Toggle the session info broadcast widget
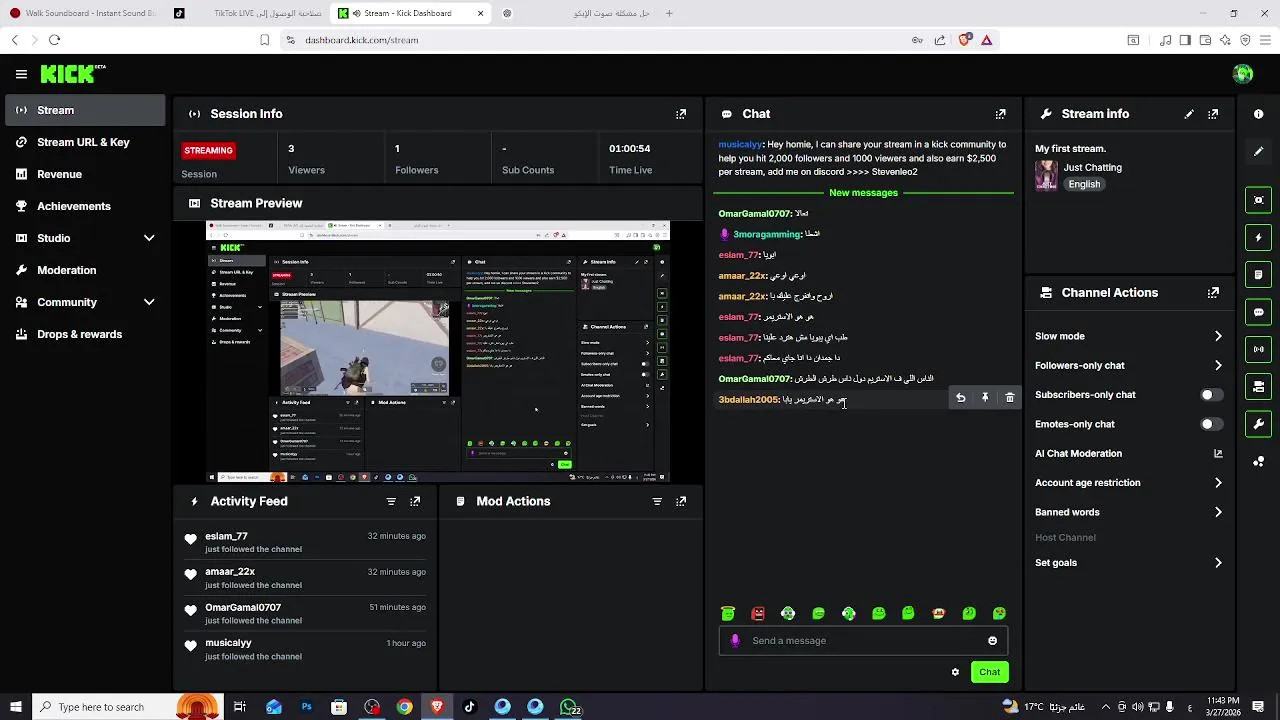This screenshot has height=720, width=1280. click(x=1259, y=349)
